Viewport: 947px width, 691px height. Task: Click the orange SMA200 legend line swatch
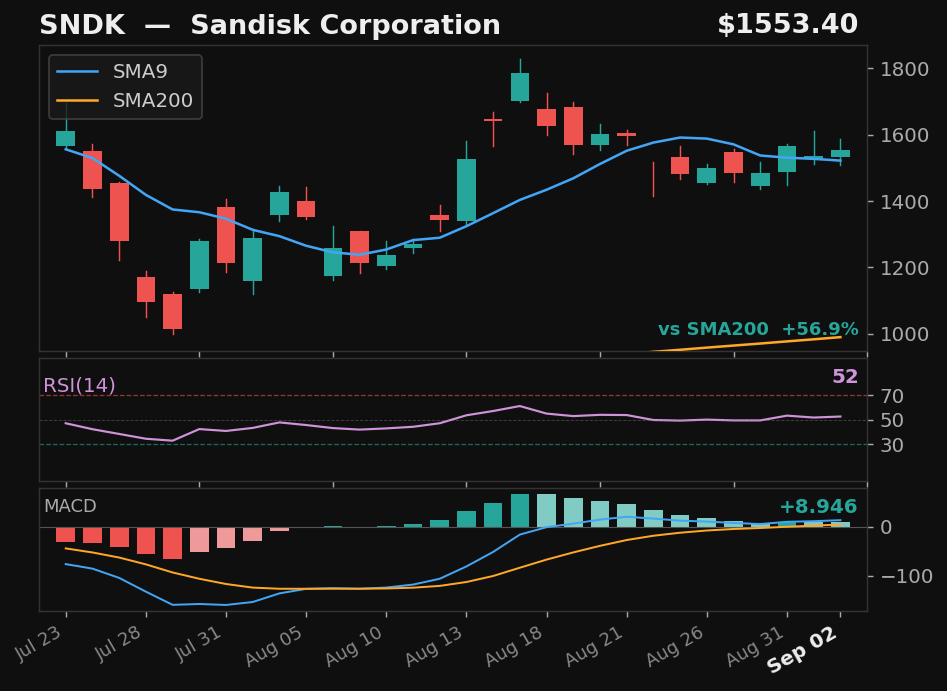77,100
